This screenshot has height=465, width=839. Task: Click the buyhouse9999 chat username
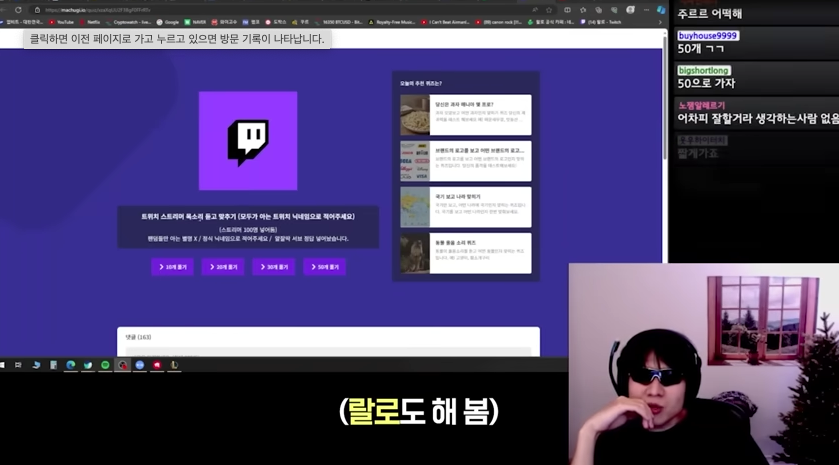(707, 36)
